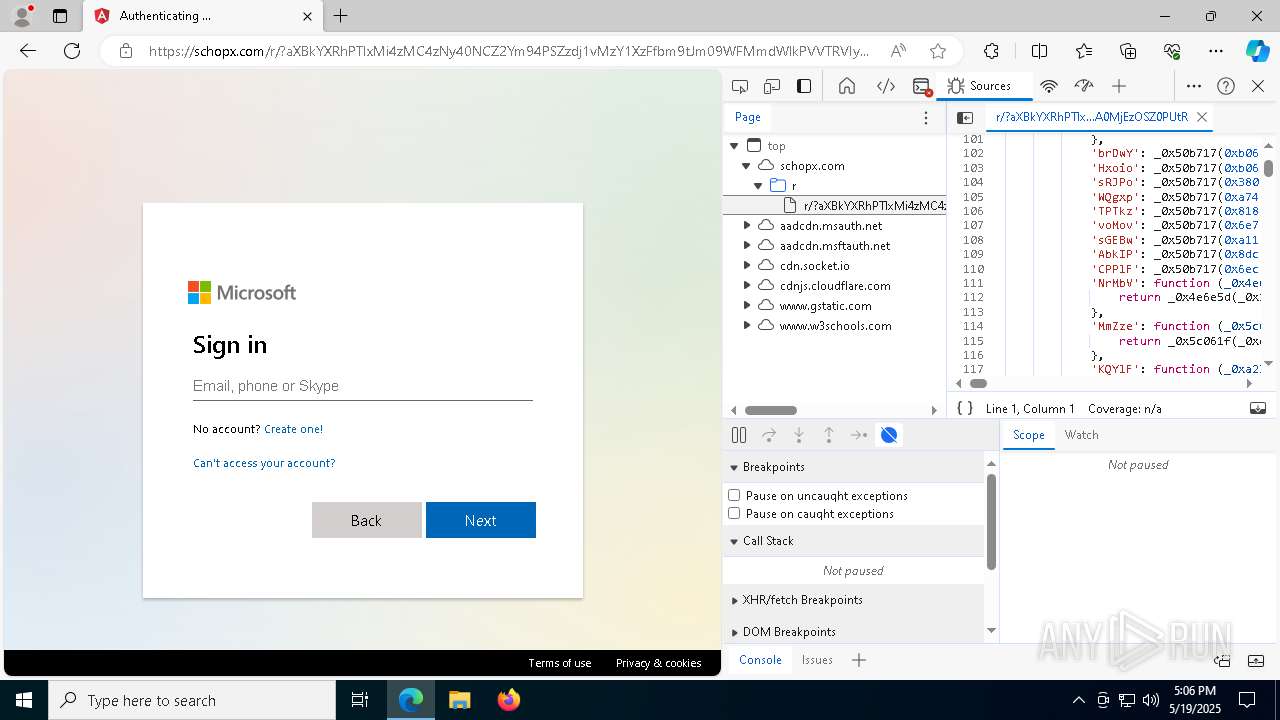Screen dimensions: 1280x720
Task: Enable Pause on caught exceptions
Action: point(734,513)
